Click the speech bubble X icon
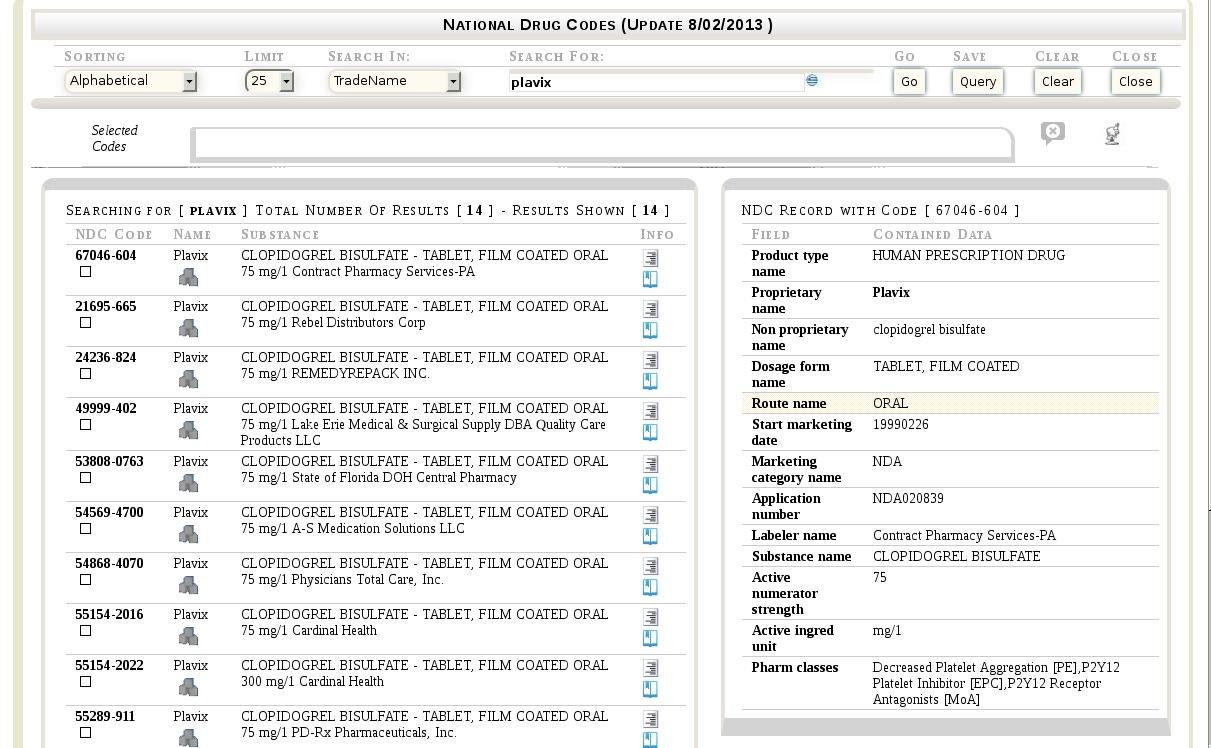This screenshot has width=1211, height=748. click(x=1052, y=133)
